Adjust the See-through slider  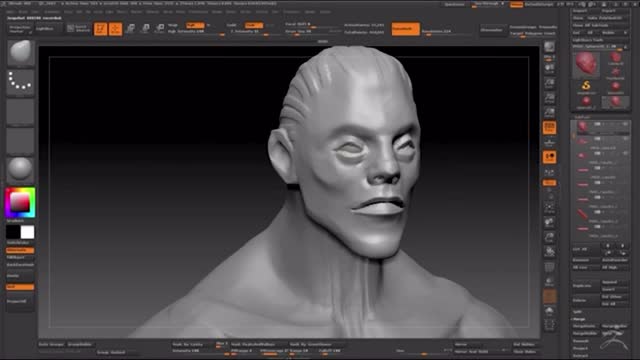(488, 4)
